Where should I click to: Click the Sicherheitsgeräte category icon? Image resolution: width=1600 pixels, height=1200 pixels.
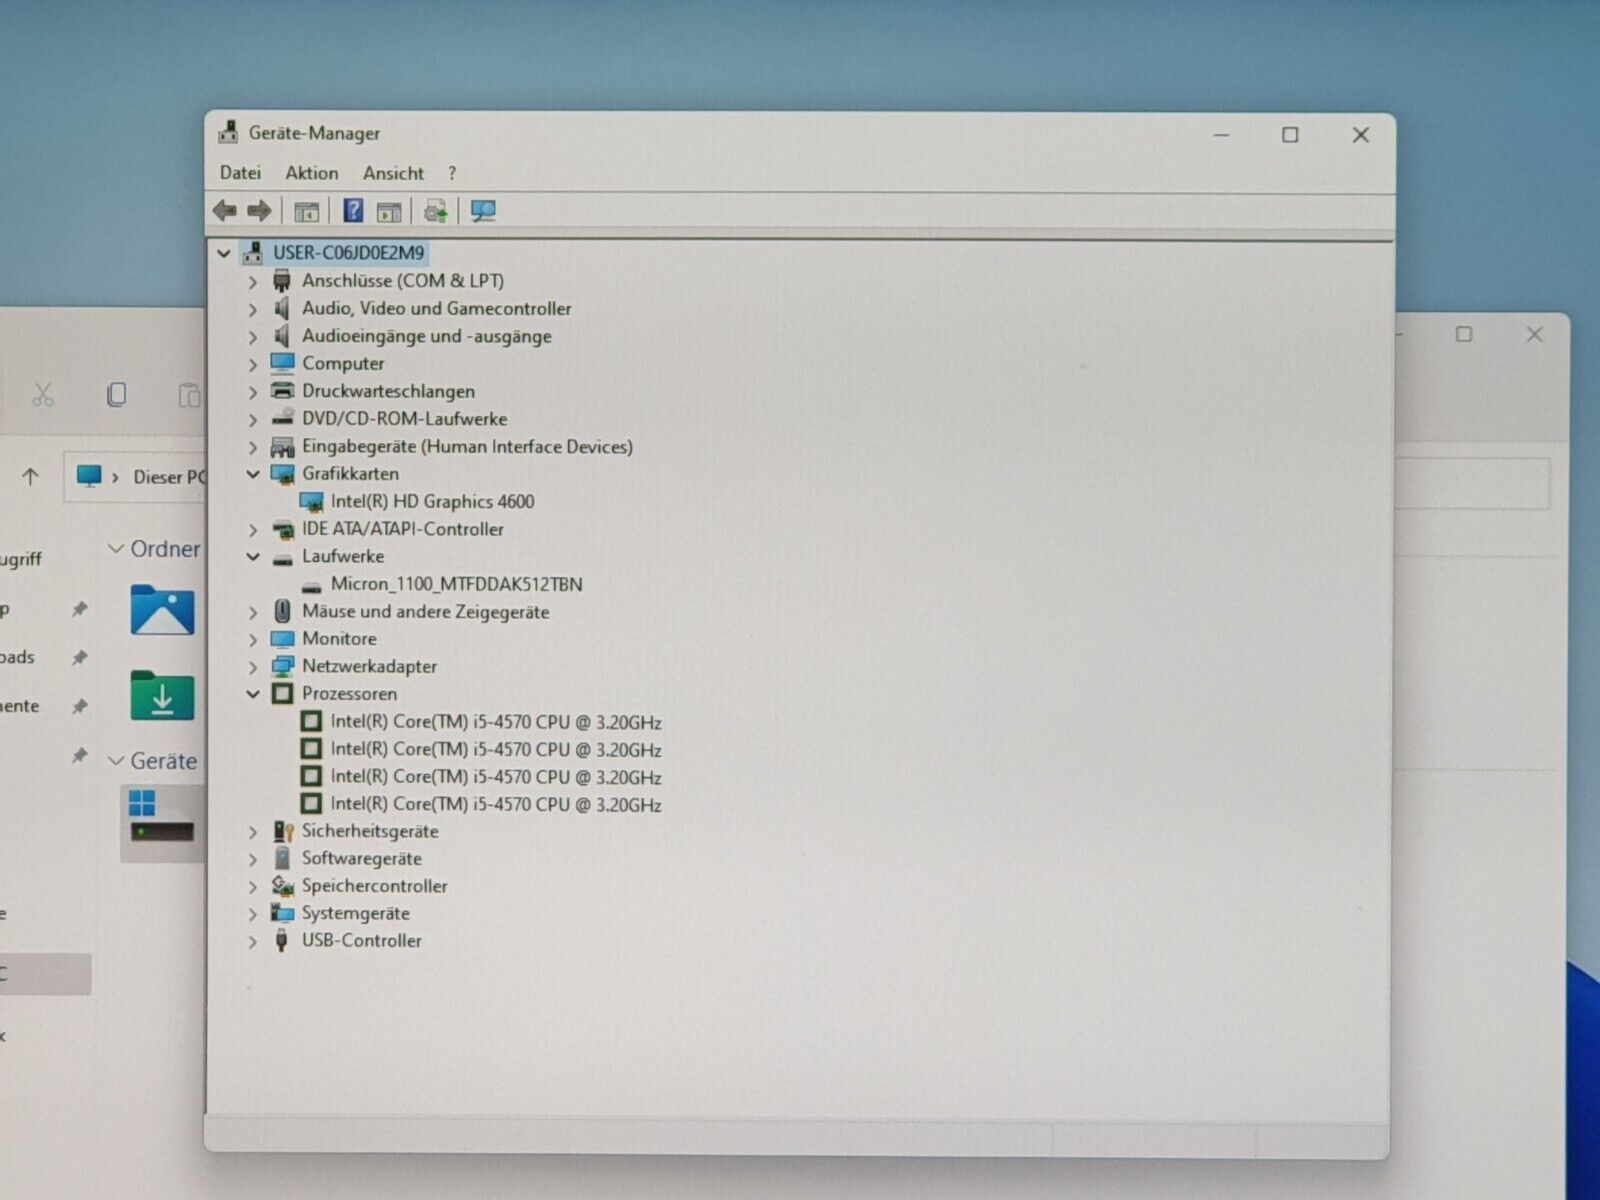(283, 831)
